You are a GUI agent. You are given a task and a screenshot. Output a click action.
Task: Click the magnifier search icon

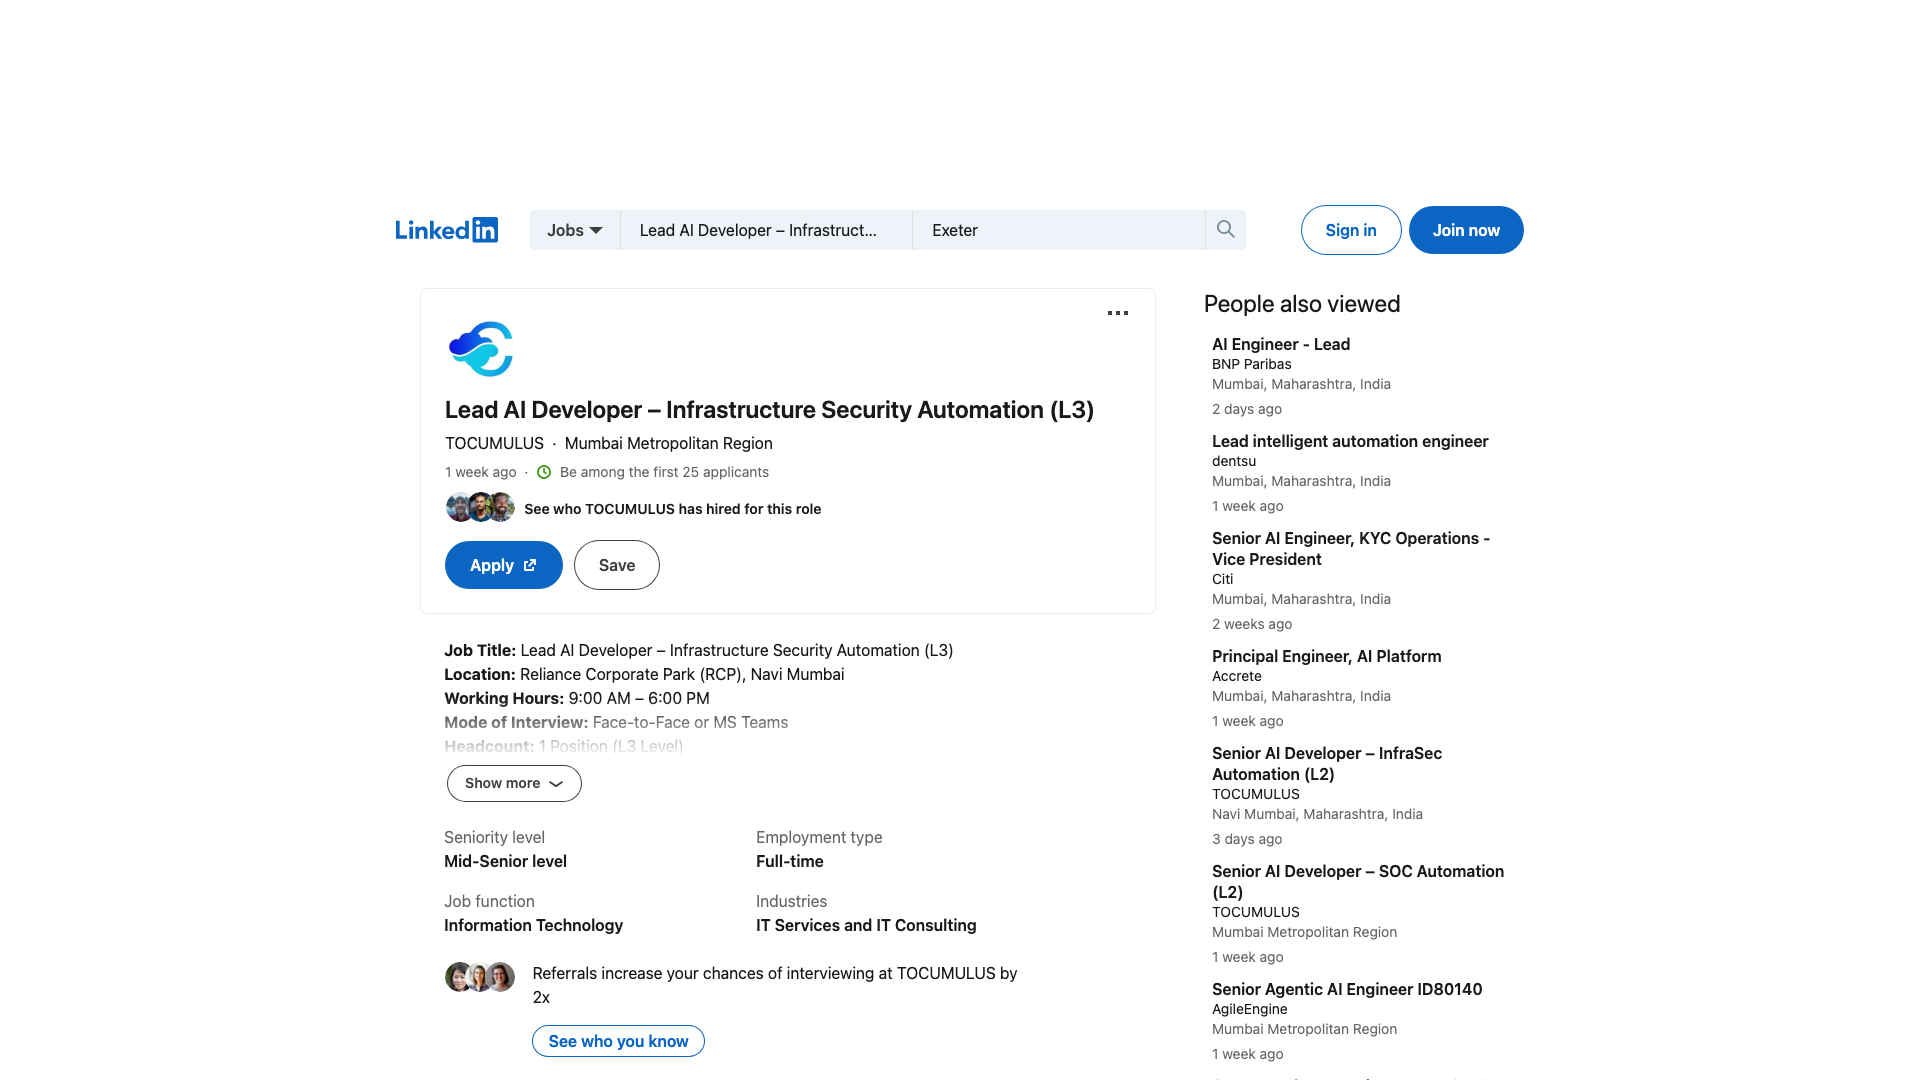point(1225,230)
